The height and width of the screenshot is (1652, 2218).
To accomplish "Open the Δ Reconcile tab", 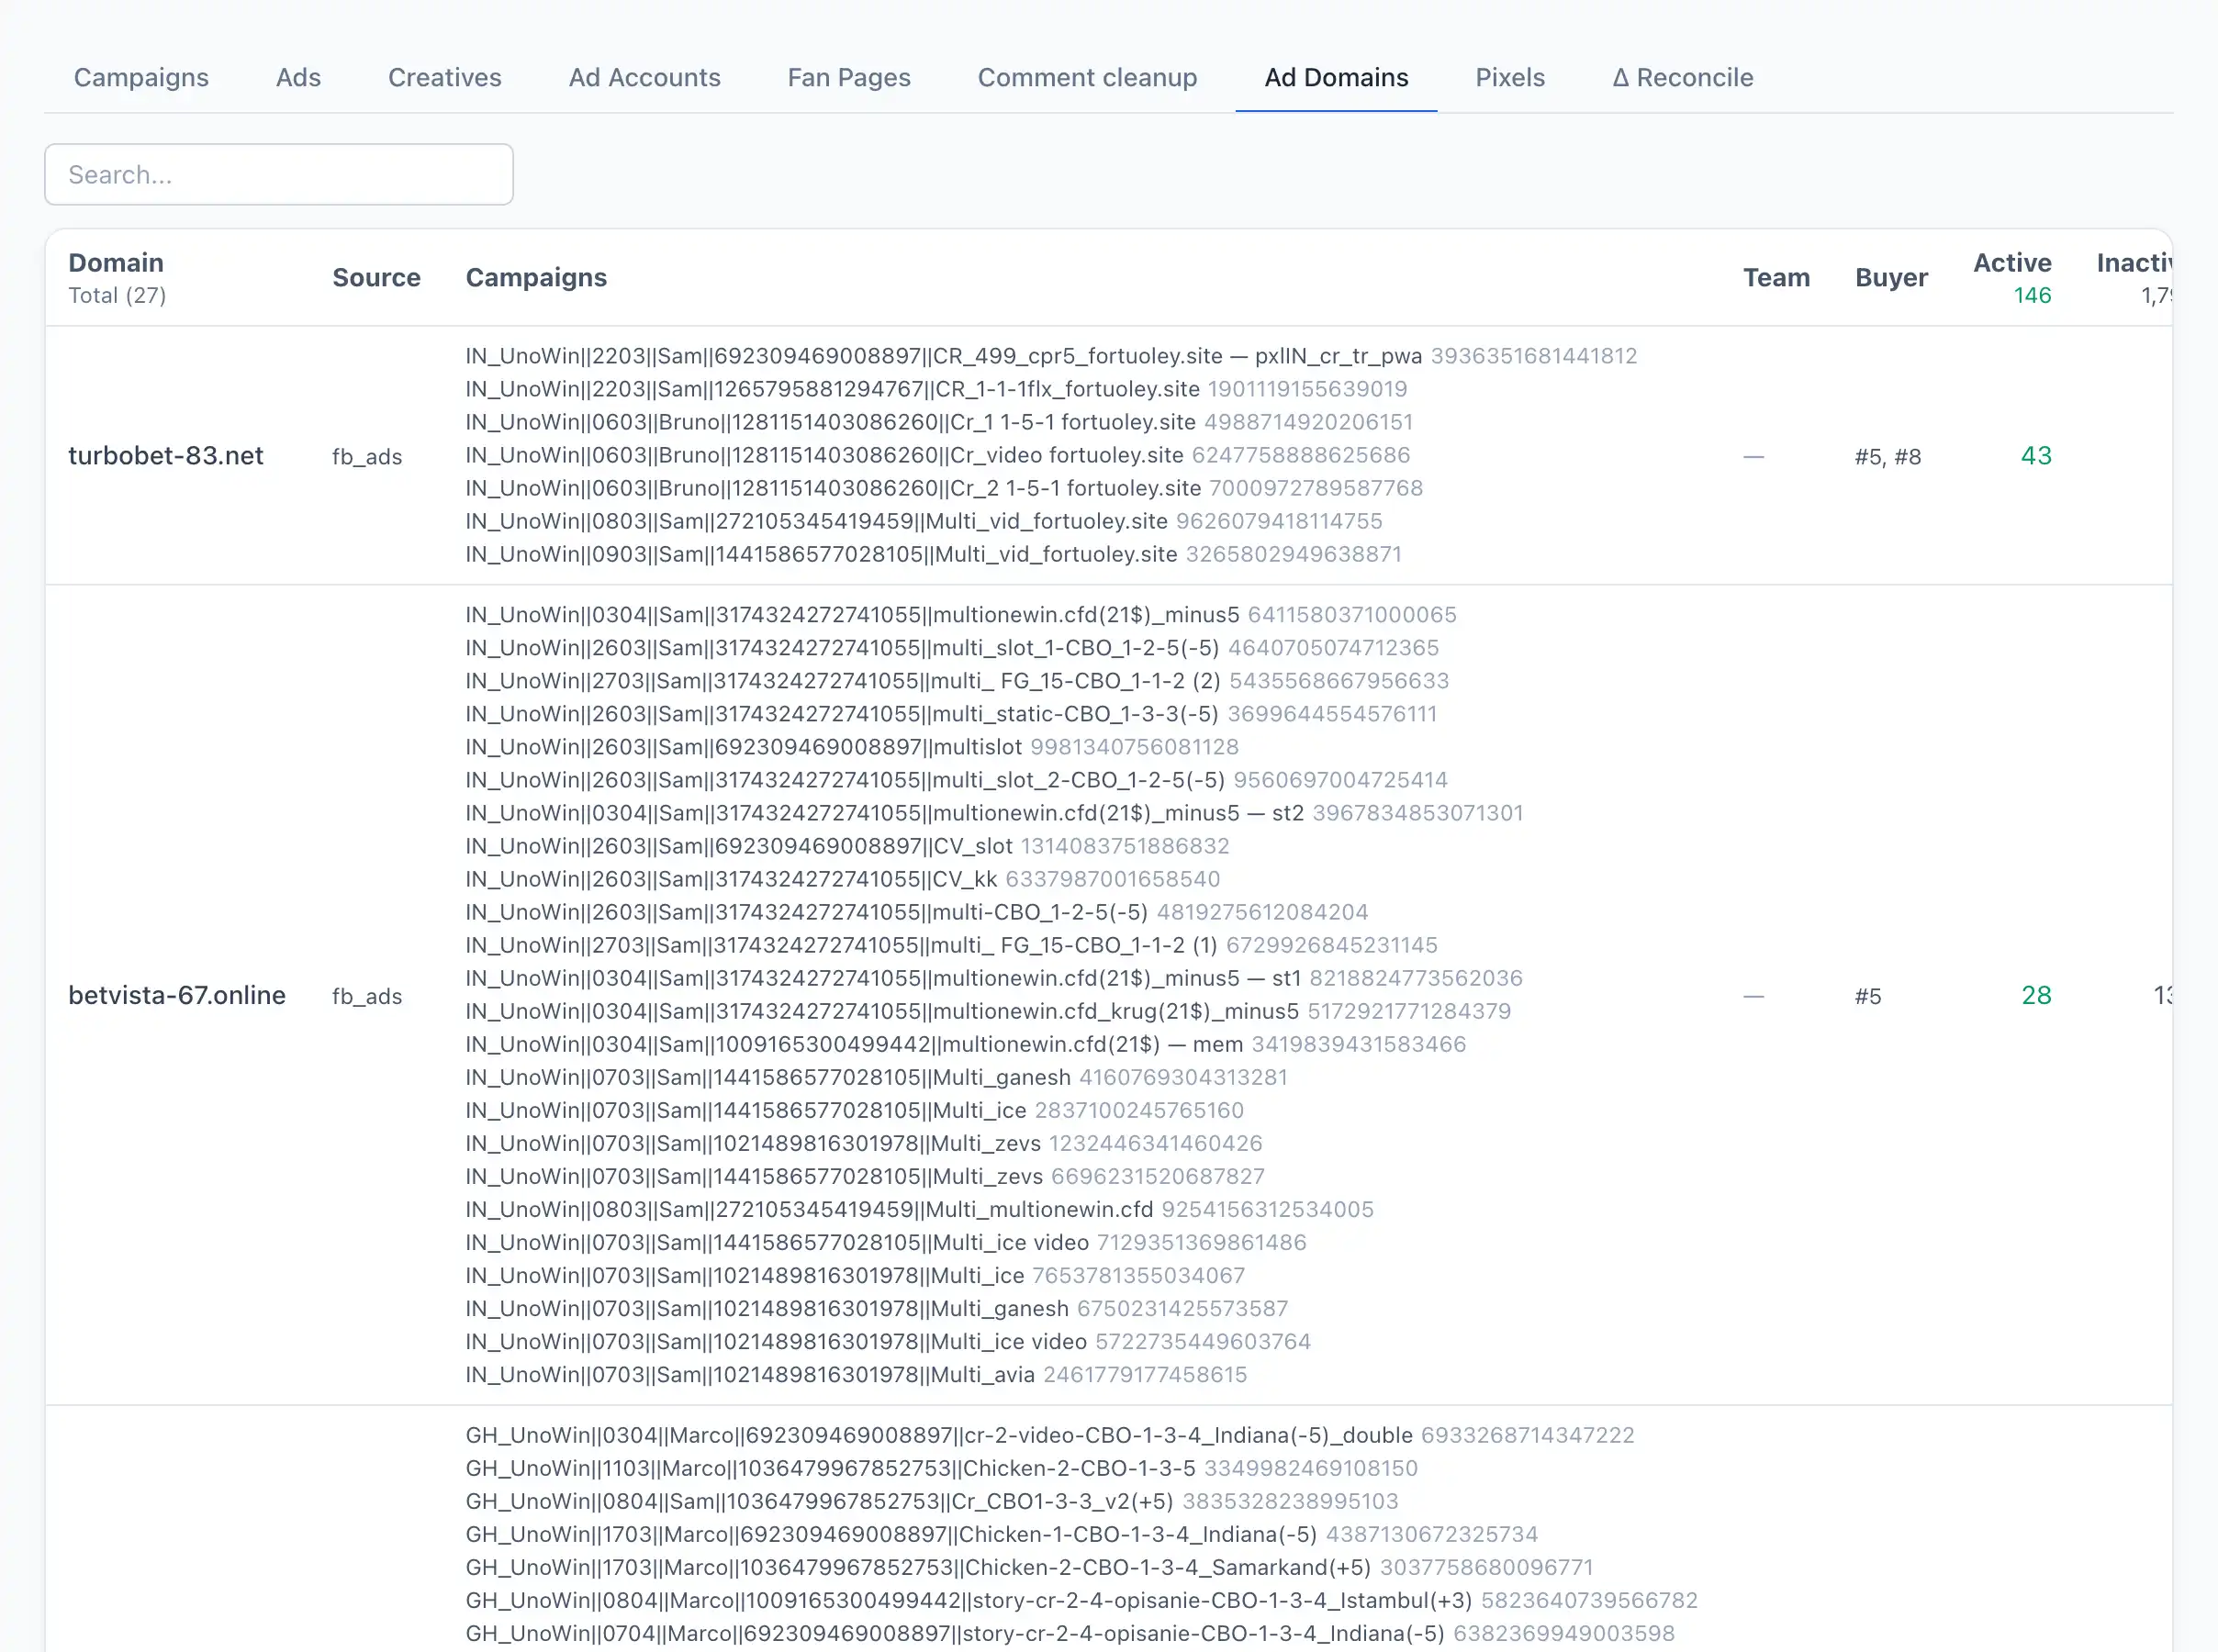I will (x=1683, y=78).
